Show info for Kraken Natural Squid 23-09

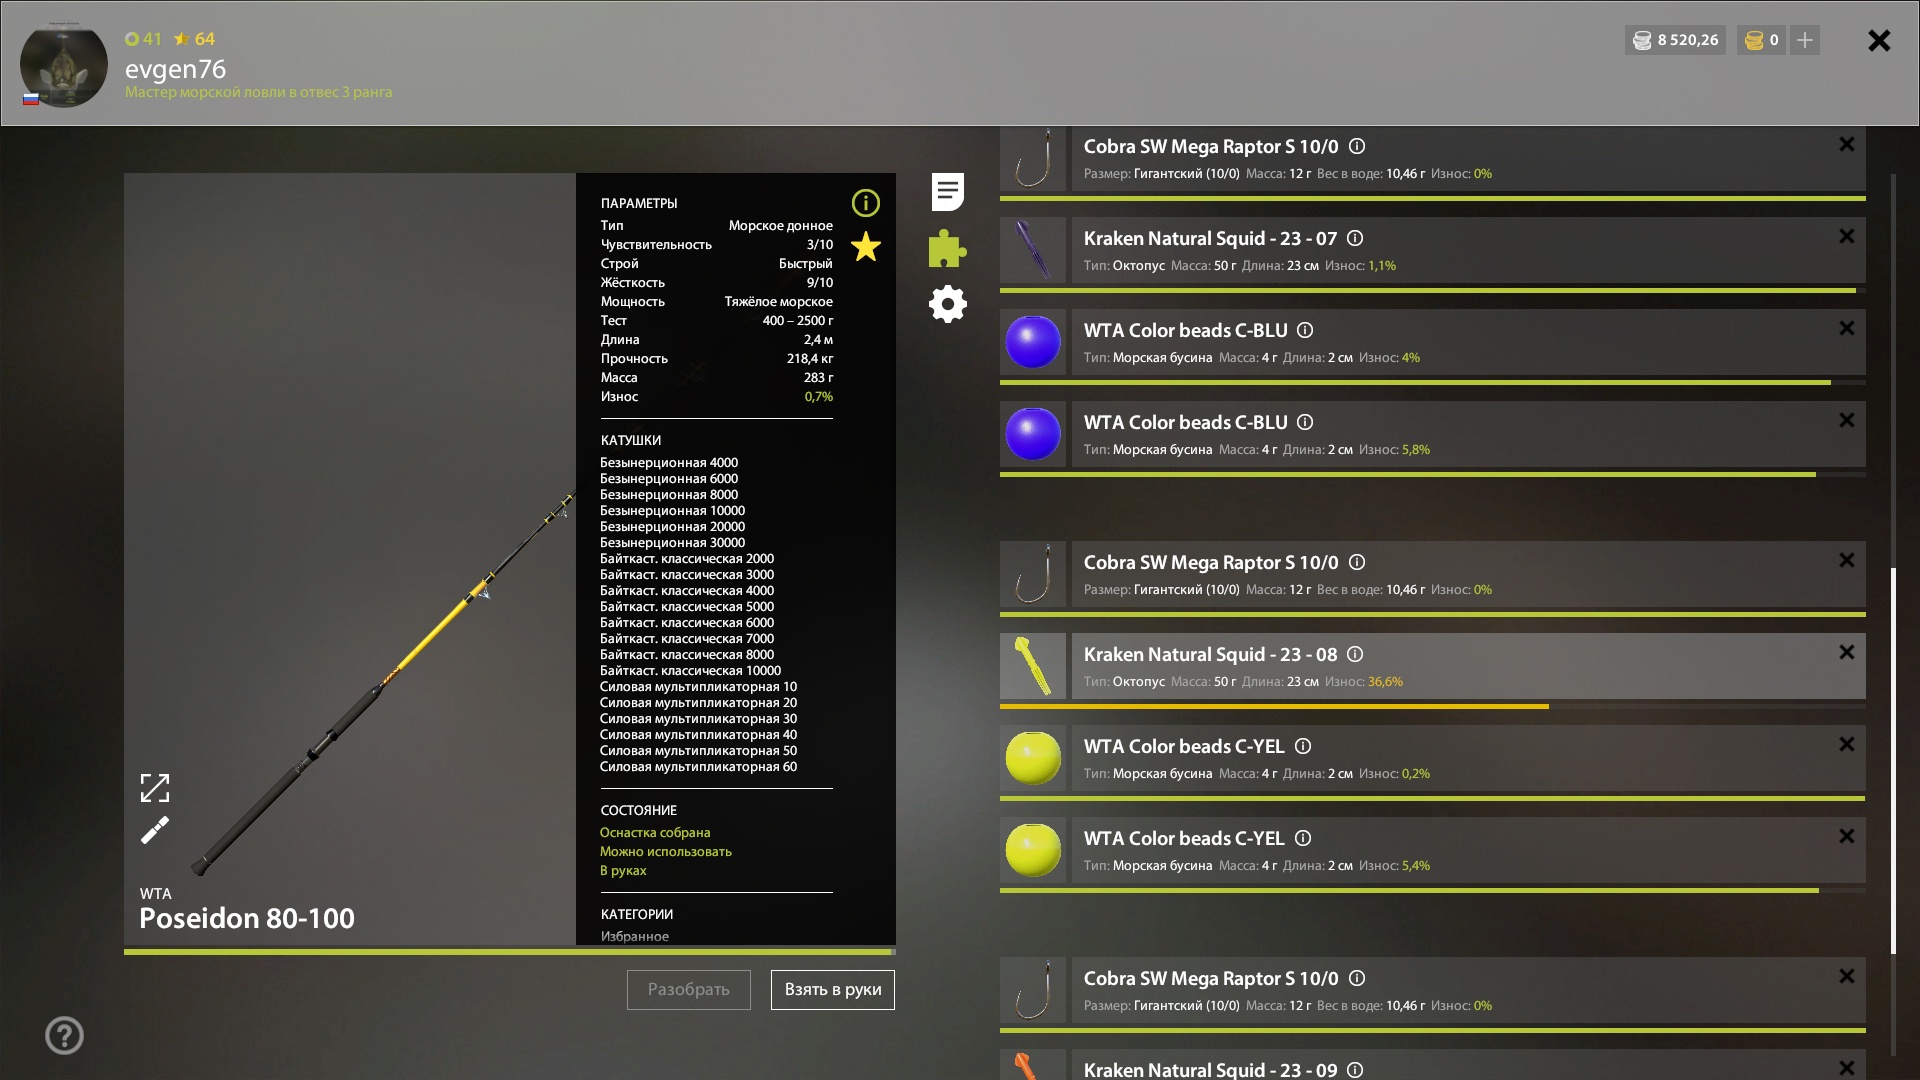point(1355,1070)
